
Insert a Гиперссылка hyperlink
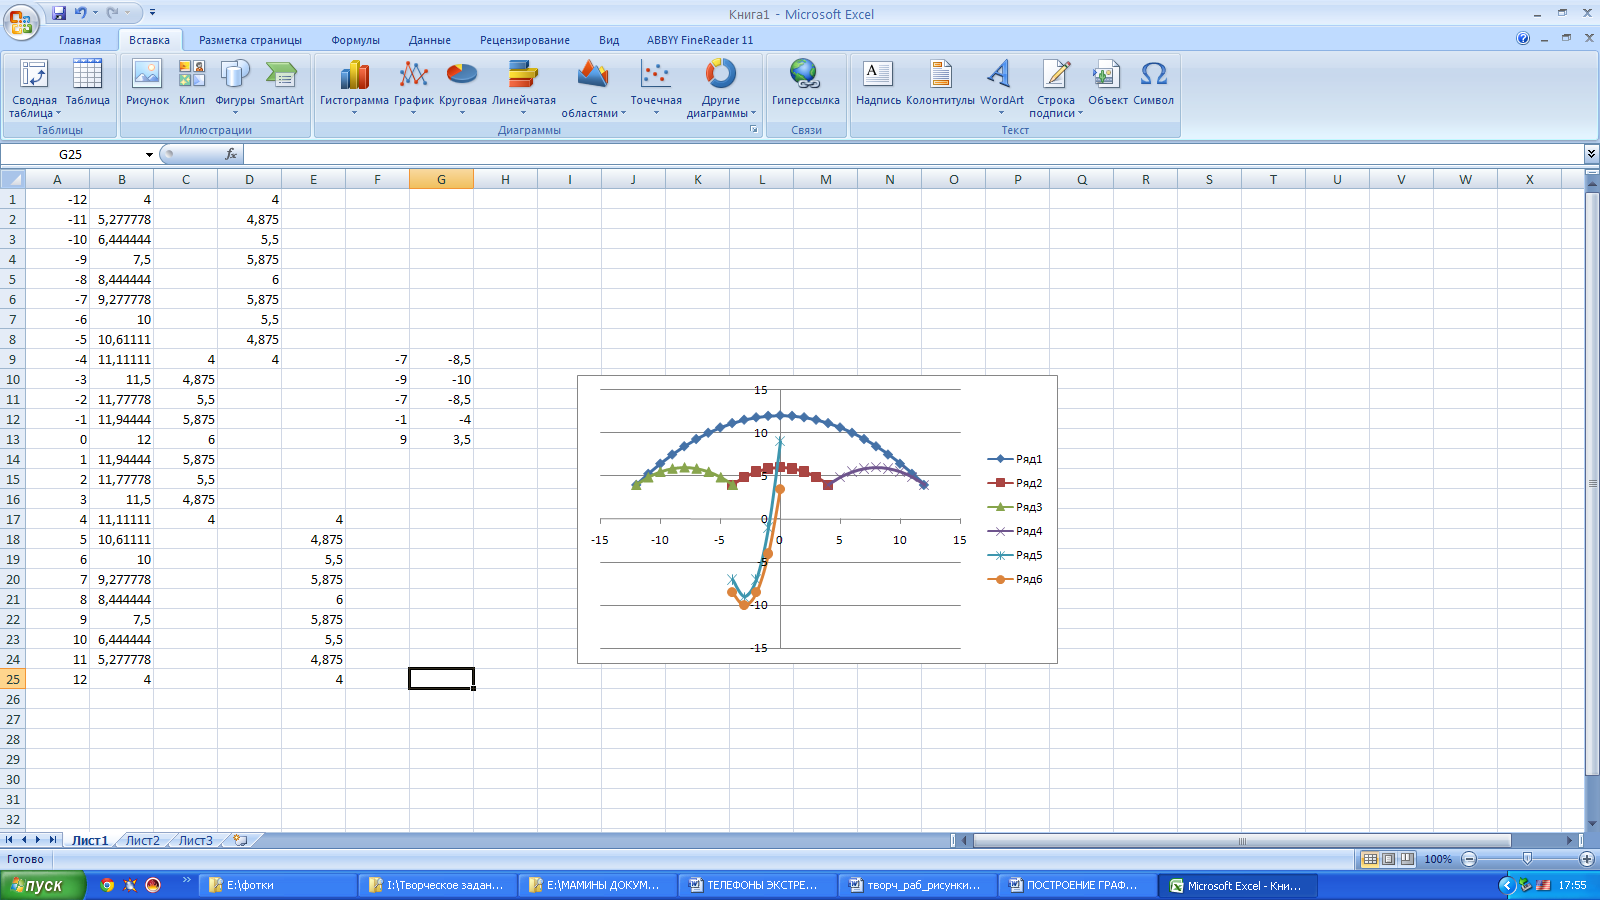805,82
